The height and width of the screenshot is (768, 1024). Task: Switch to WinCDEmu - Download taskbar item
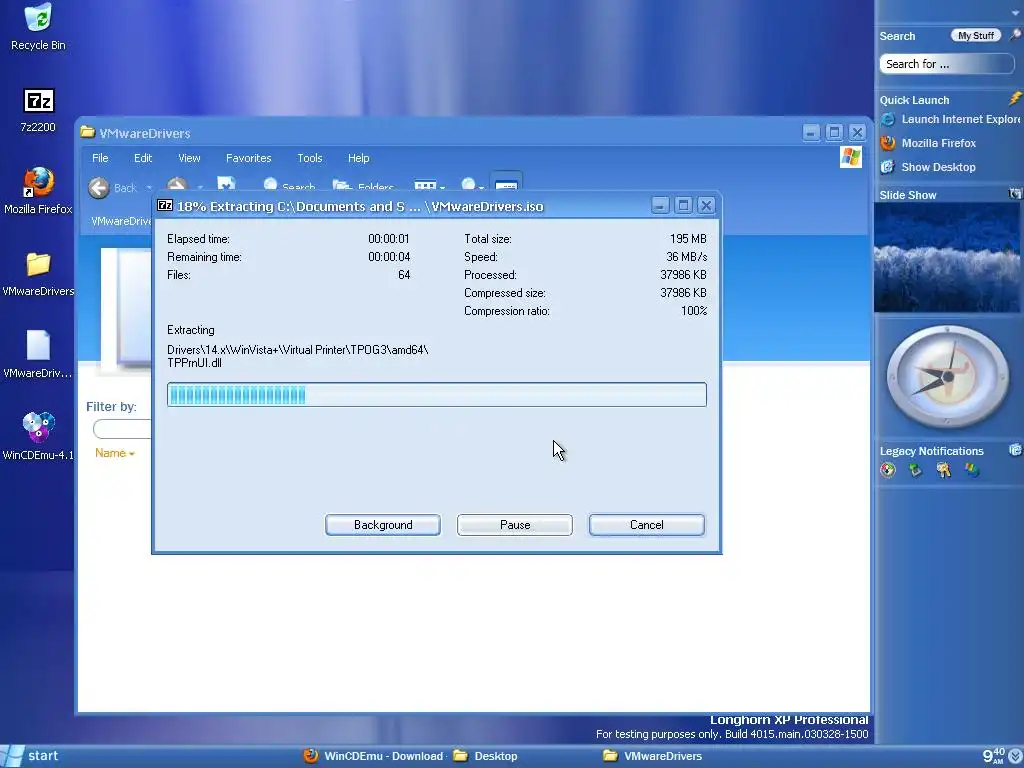(374, 756)
